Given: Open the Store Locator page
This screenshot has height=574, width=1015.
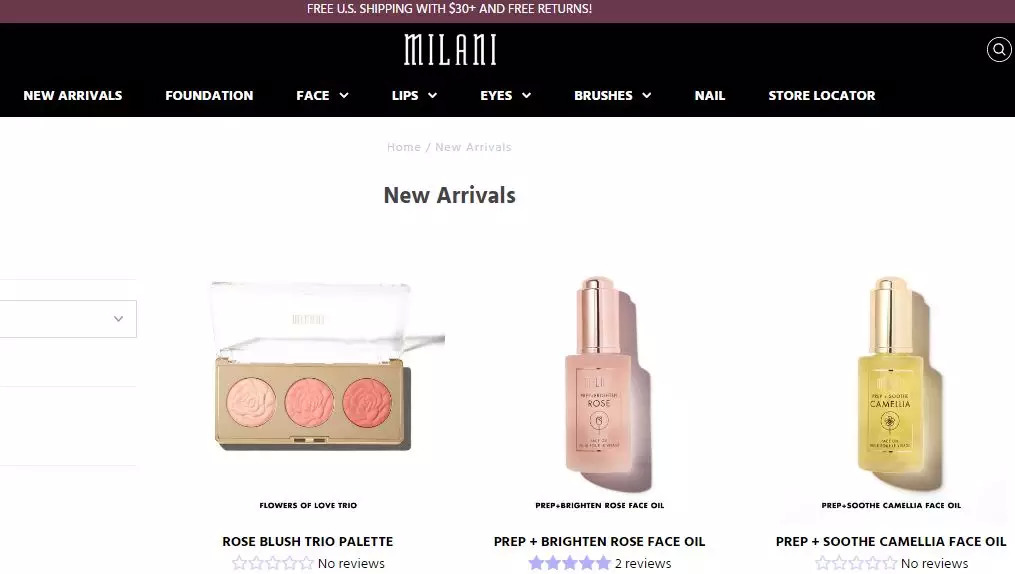Looking at the screenshot, I should click(x=821, y=96).
